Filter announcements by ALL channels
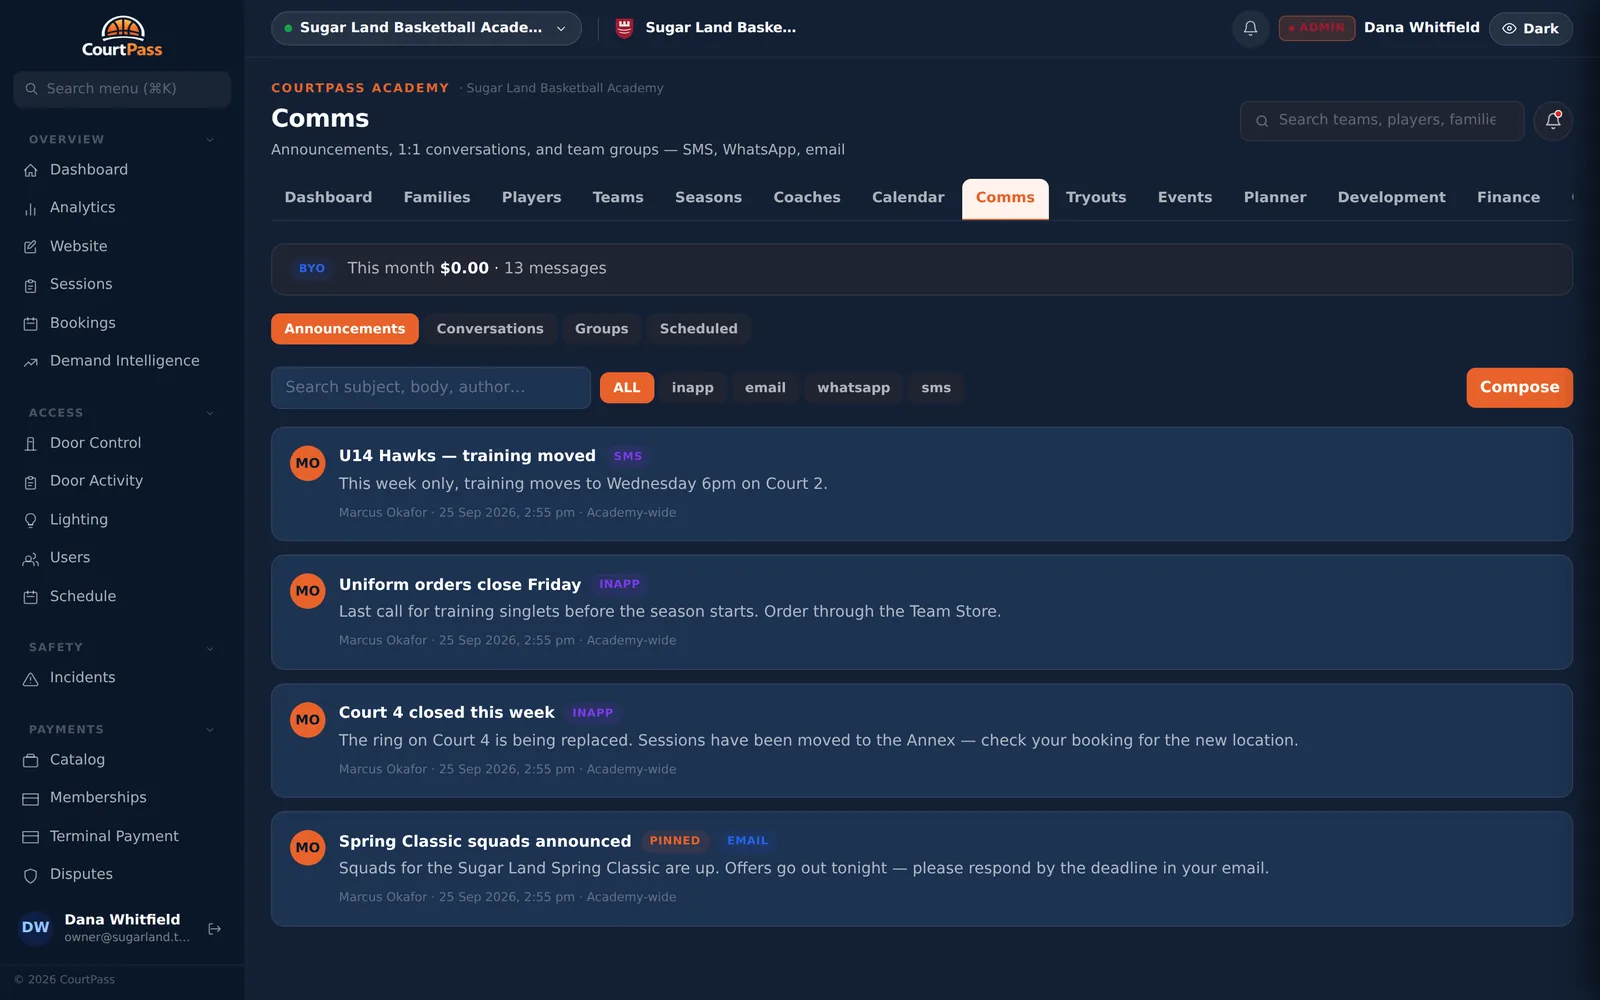 pos(627,388)
